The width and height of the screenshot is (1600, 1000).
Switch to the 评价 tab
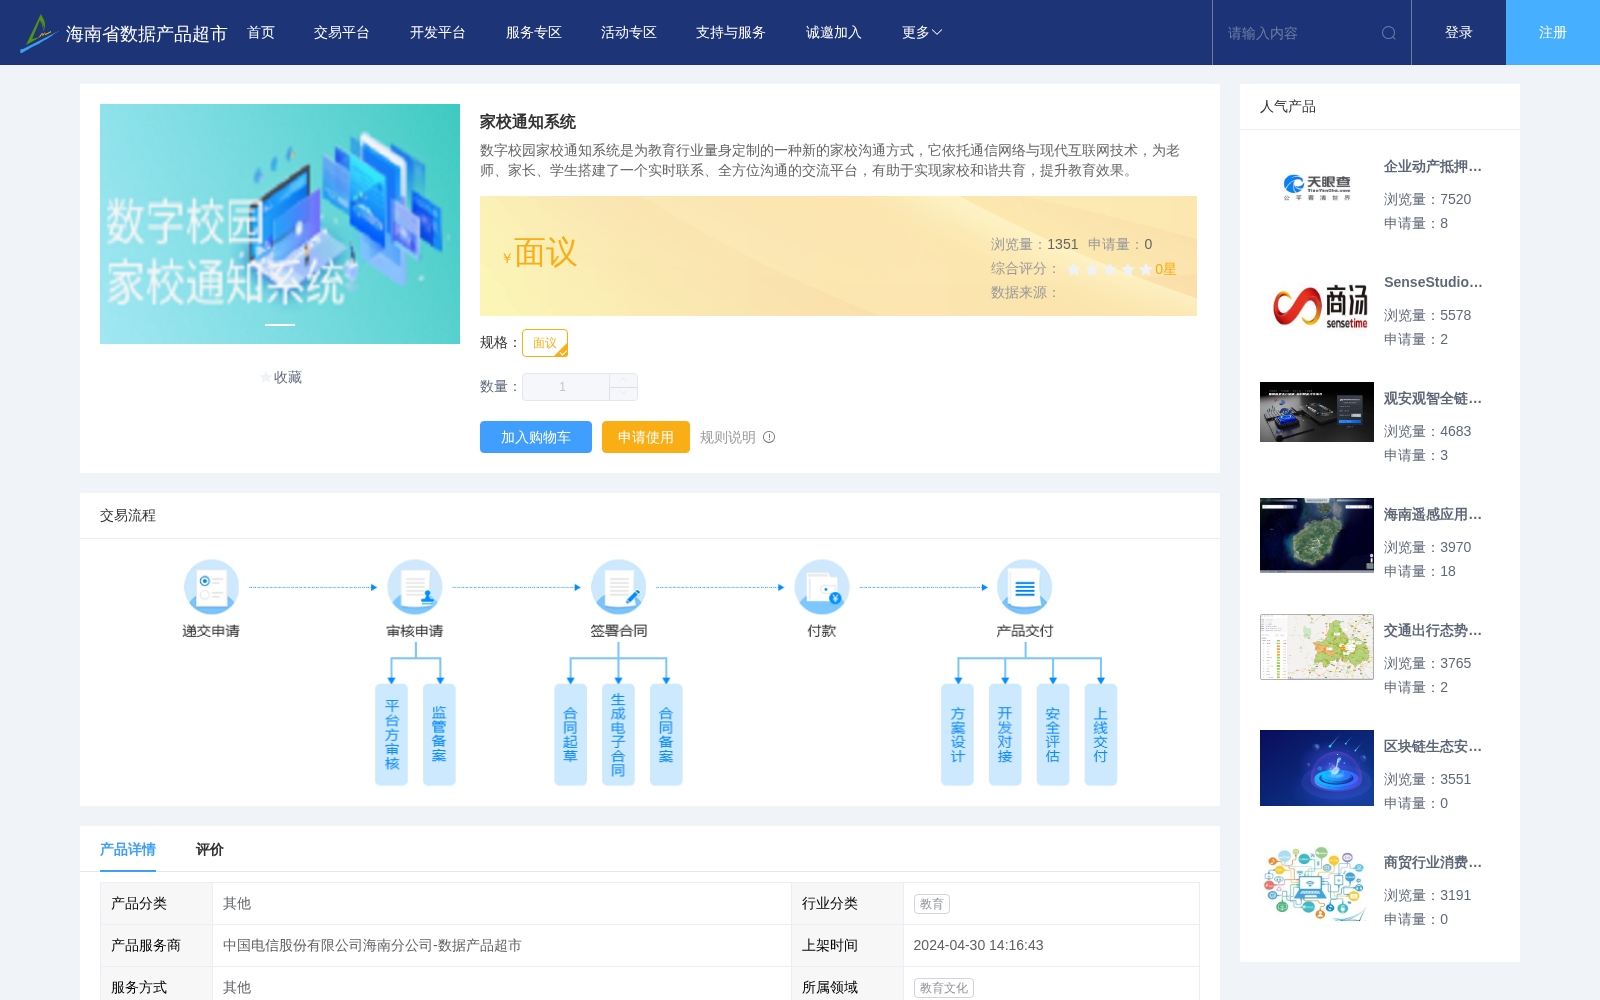[210, 849]
